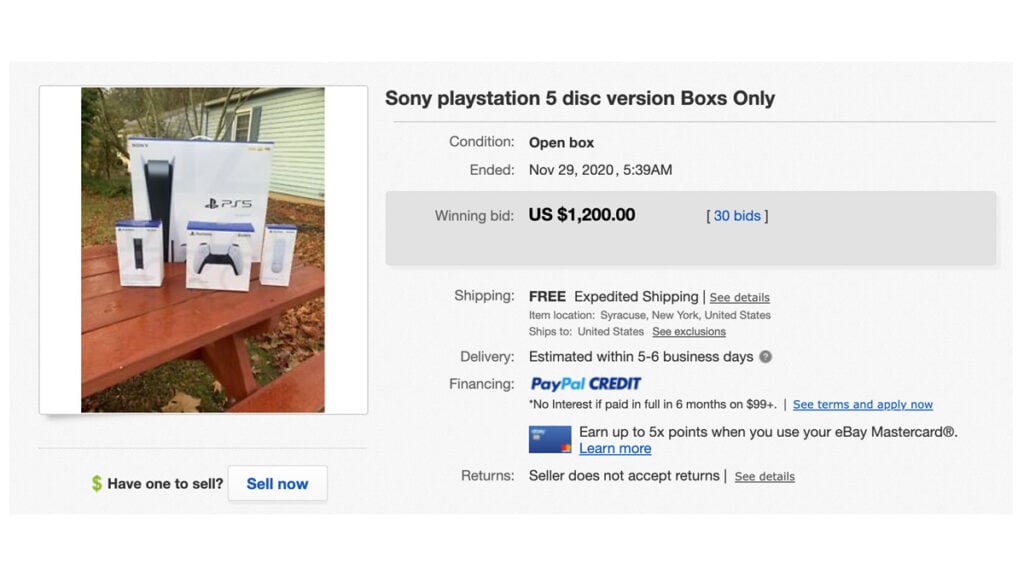Click the delivery estimate help question-mark icon

765,357
